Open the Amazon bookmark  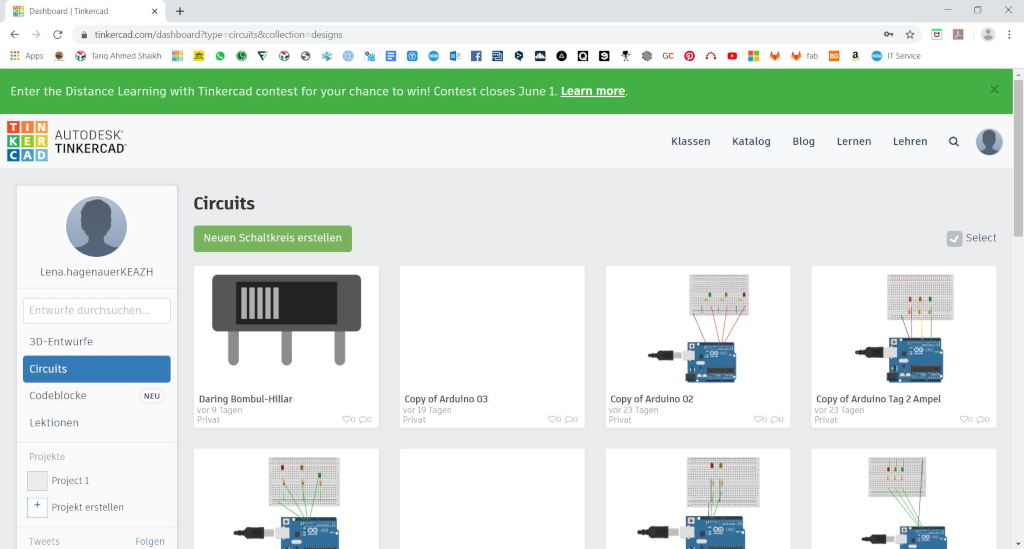[855, 56]
